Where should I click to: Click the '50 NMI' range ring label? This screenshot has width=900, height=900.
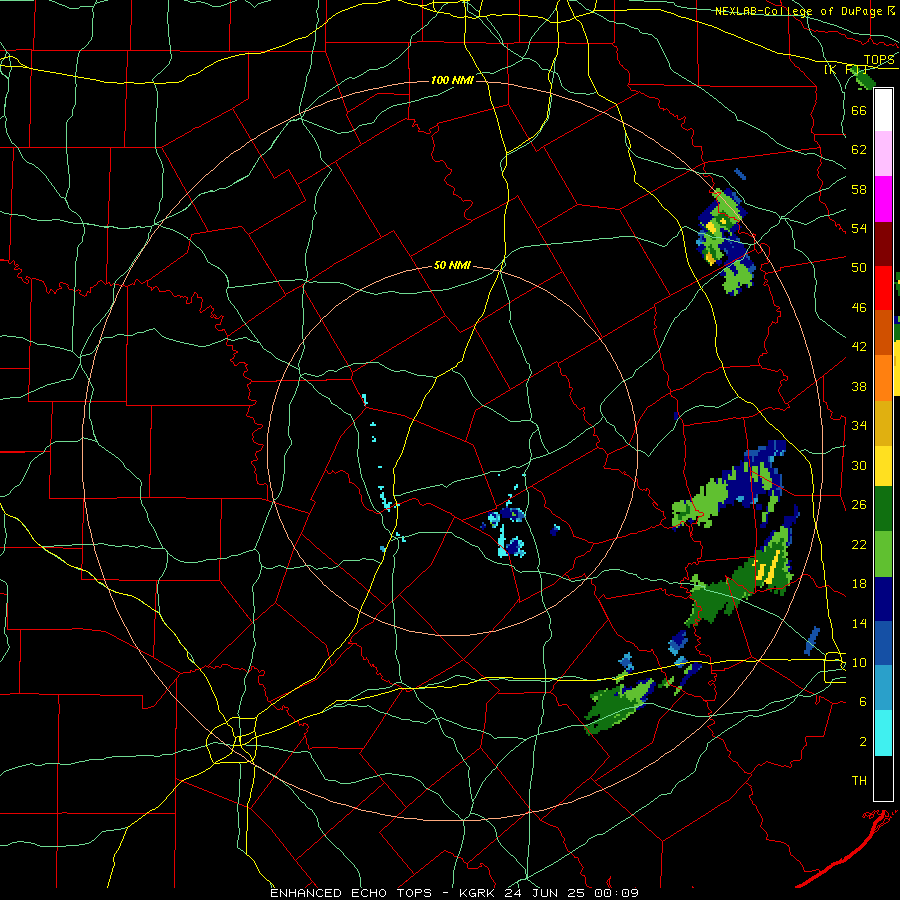pyautogui.click(x=452, y=265)
